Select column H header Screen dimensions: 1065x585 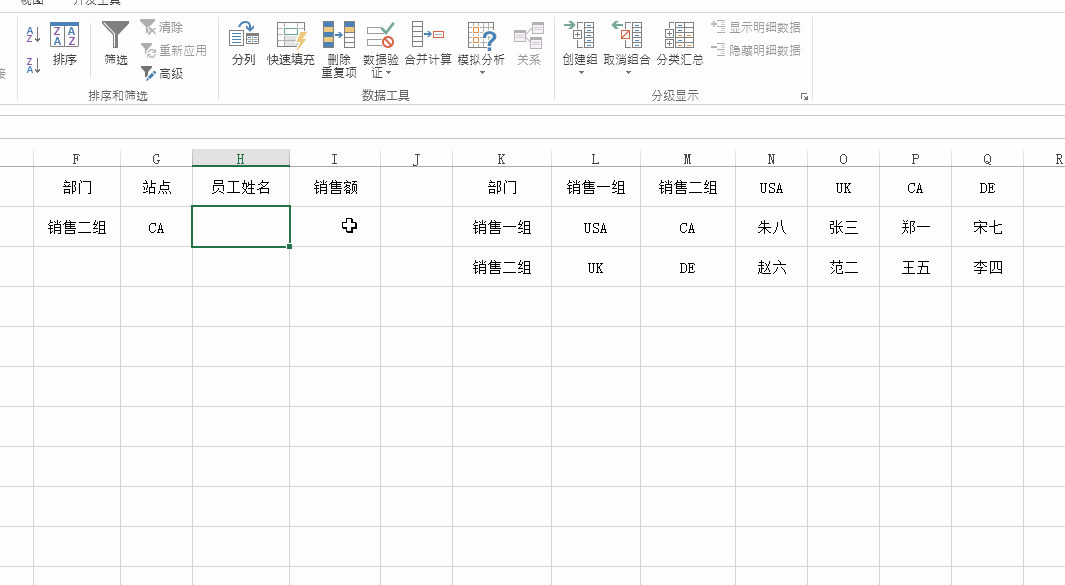pos(240,158)
